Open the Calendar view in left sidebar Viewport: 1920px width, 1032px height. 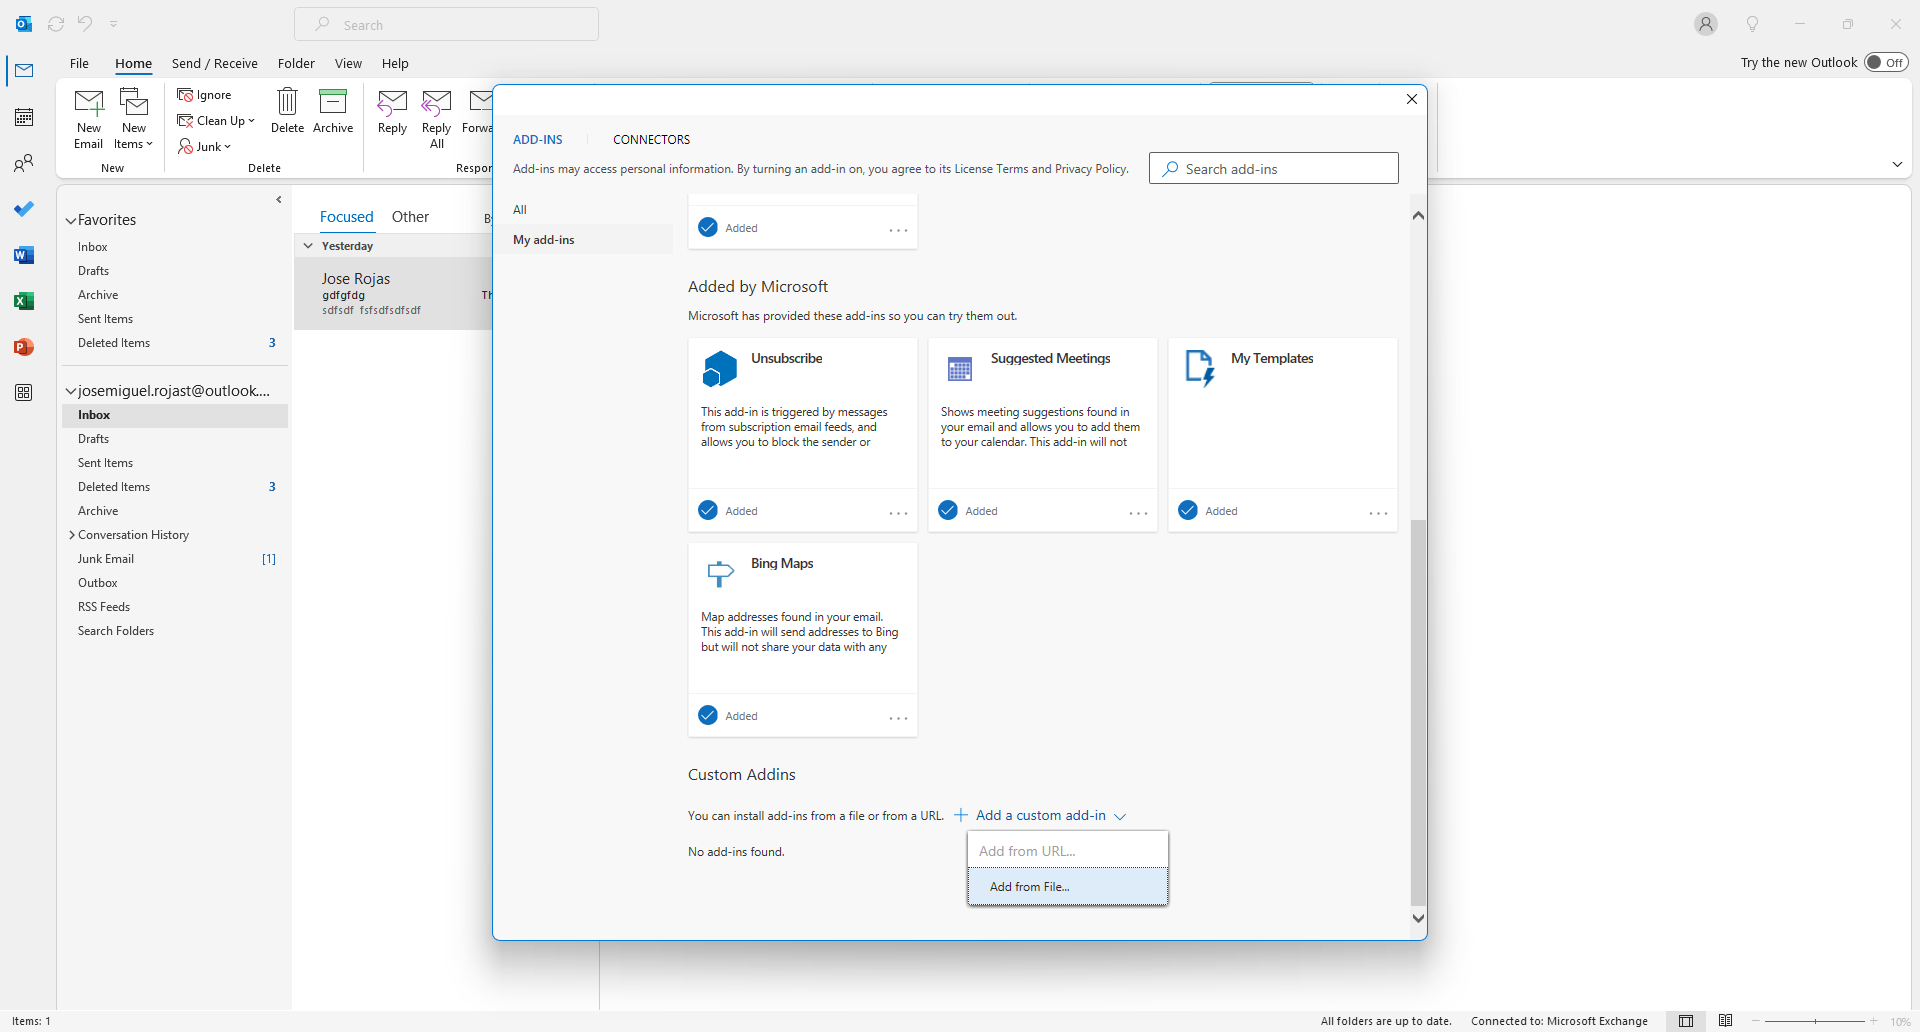[x=24, y=118]
